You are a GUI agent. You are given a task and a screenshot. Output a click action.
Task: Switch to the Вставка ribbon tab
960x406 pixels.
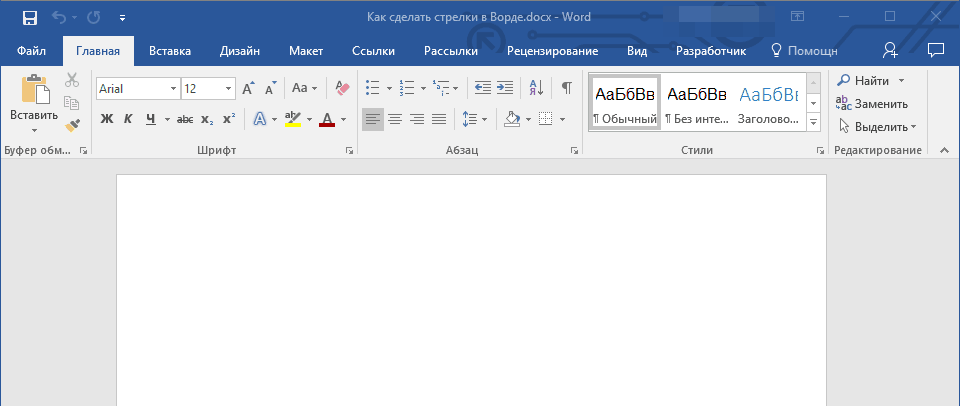170,50
